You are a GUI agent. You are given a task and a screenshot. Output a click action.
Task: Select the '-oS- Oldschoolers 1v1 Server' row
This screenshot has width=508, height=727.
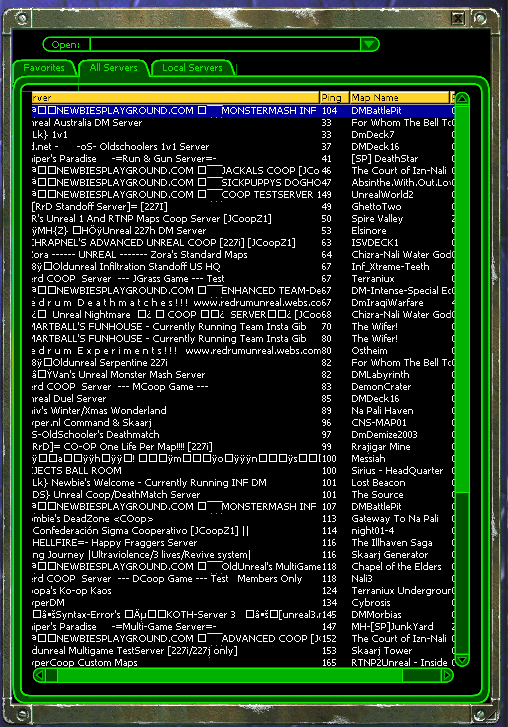point(243,147)
